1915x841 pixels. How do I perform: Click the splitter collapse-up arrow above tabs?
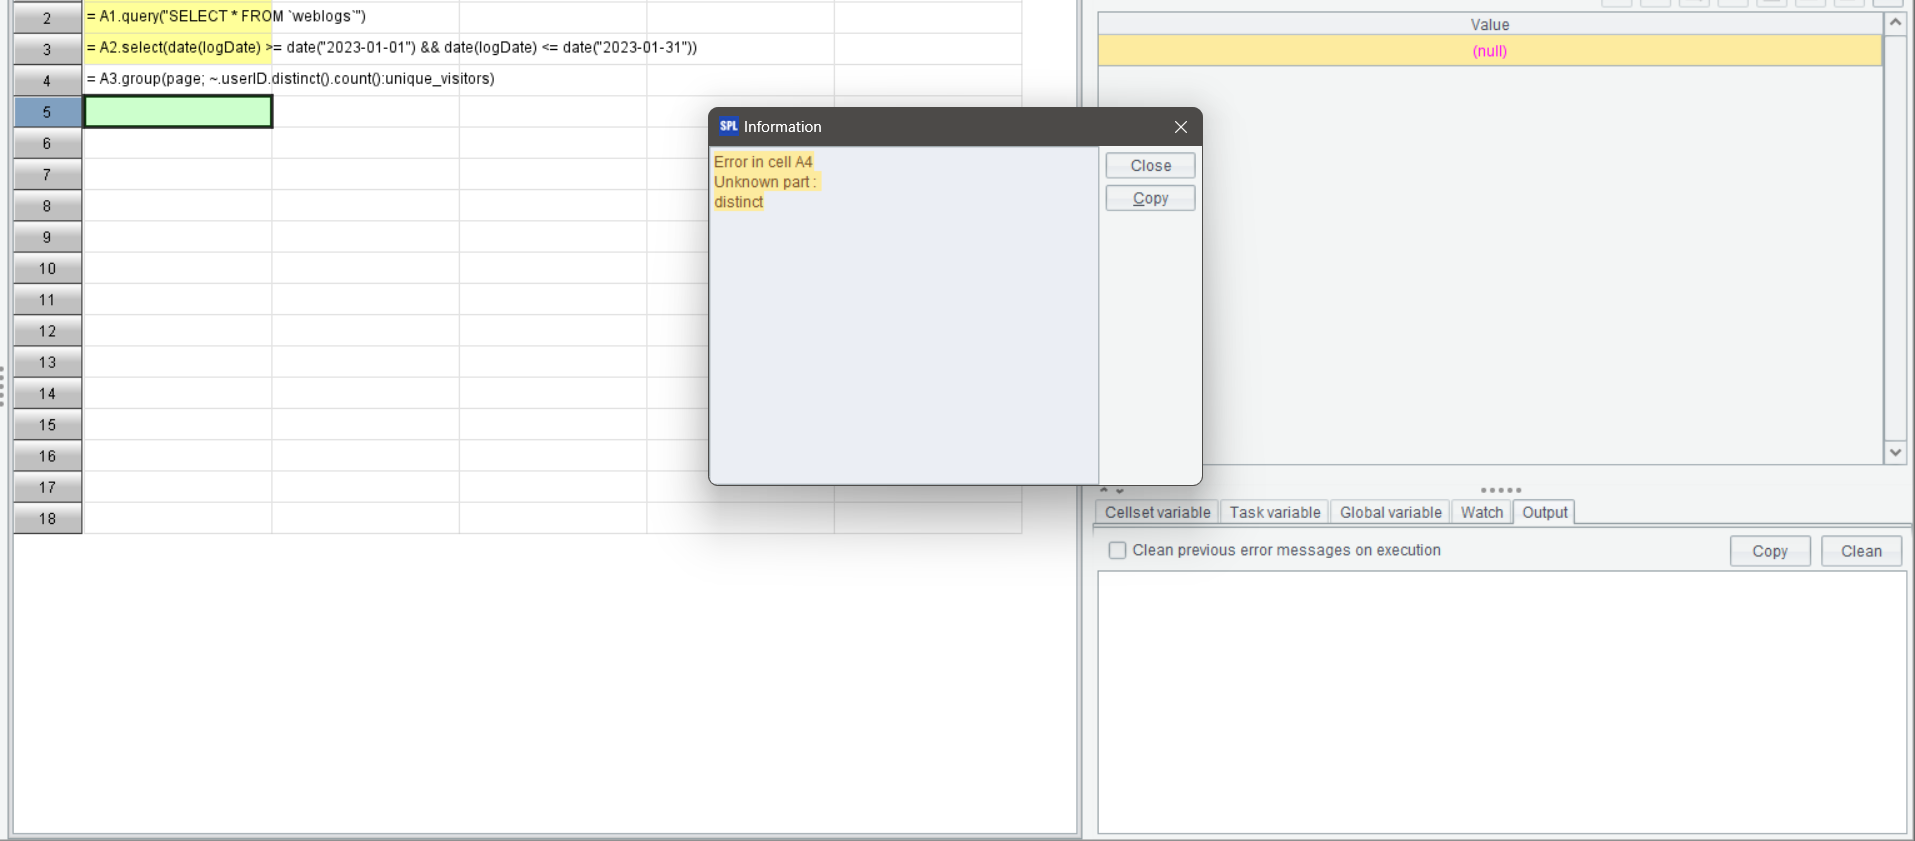pos(1104,490)
